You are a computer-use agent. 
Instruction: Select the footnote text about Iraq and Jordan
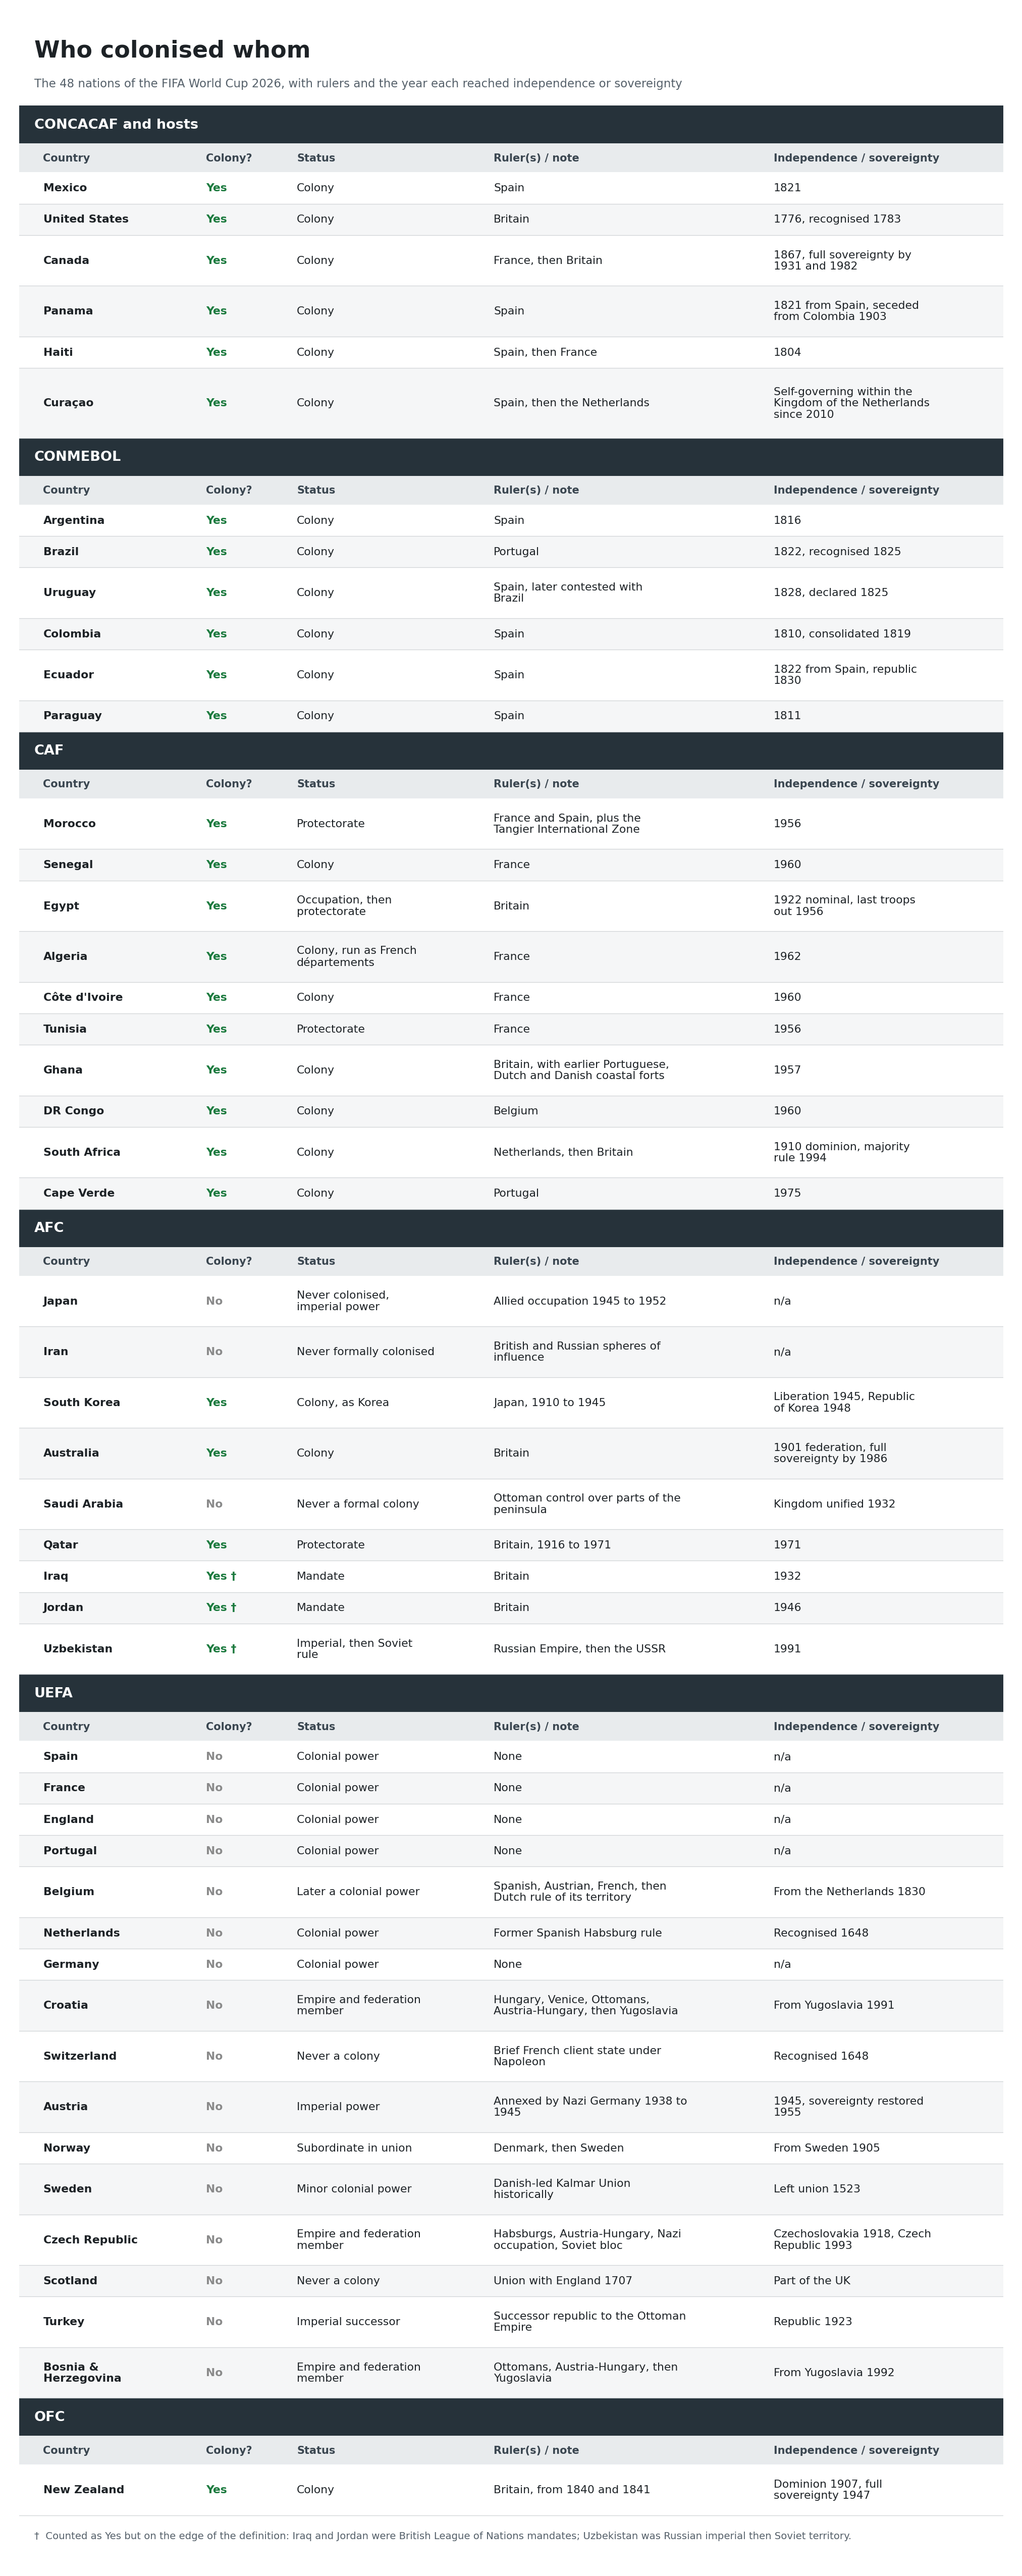(442, 2536)
